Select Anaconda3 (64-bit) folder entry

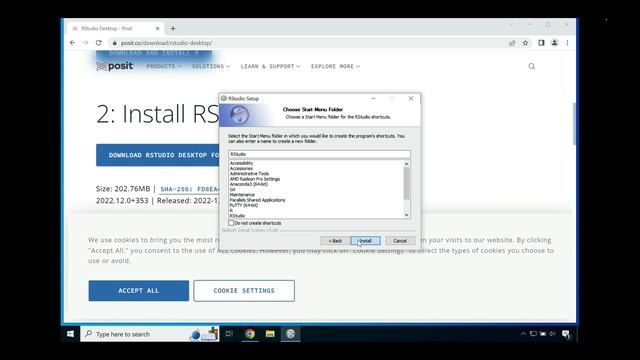click(x=248, y=184)
